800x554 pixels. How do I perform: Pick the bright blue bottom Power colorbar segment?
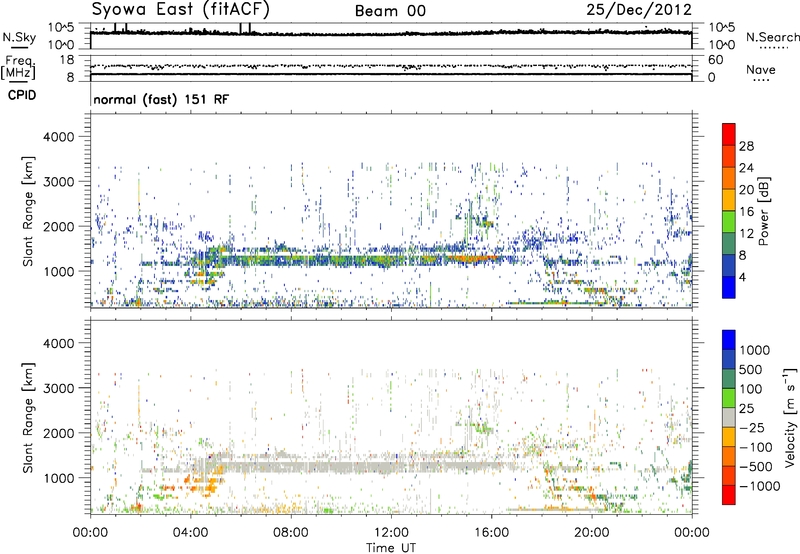pos(729,288)
